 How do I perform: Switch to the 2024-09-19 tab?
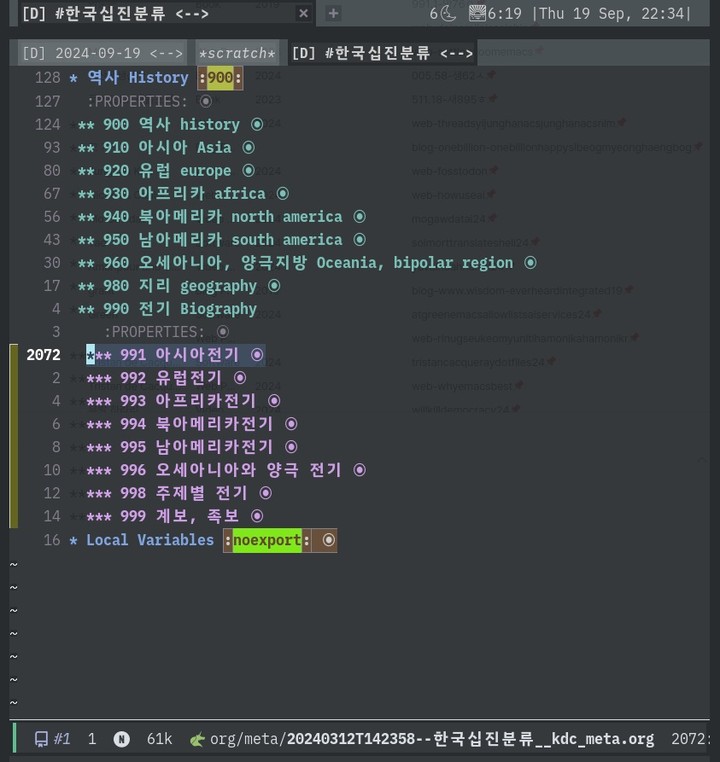(x=101, y=53)
